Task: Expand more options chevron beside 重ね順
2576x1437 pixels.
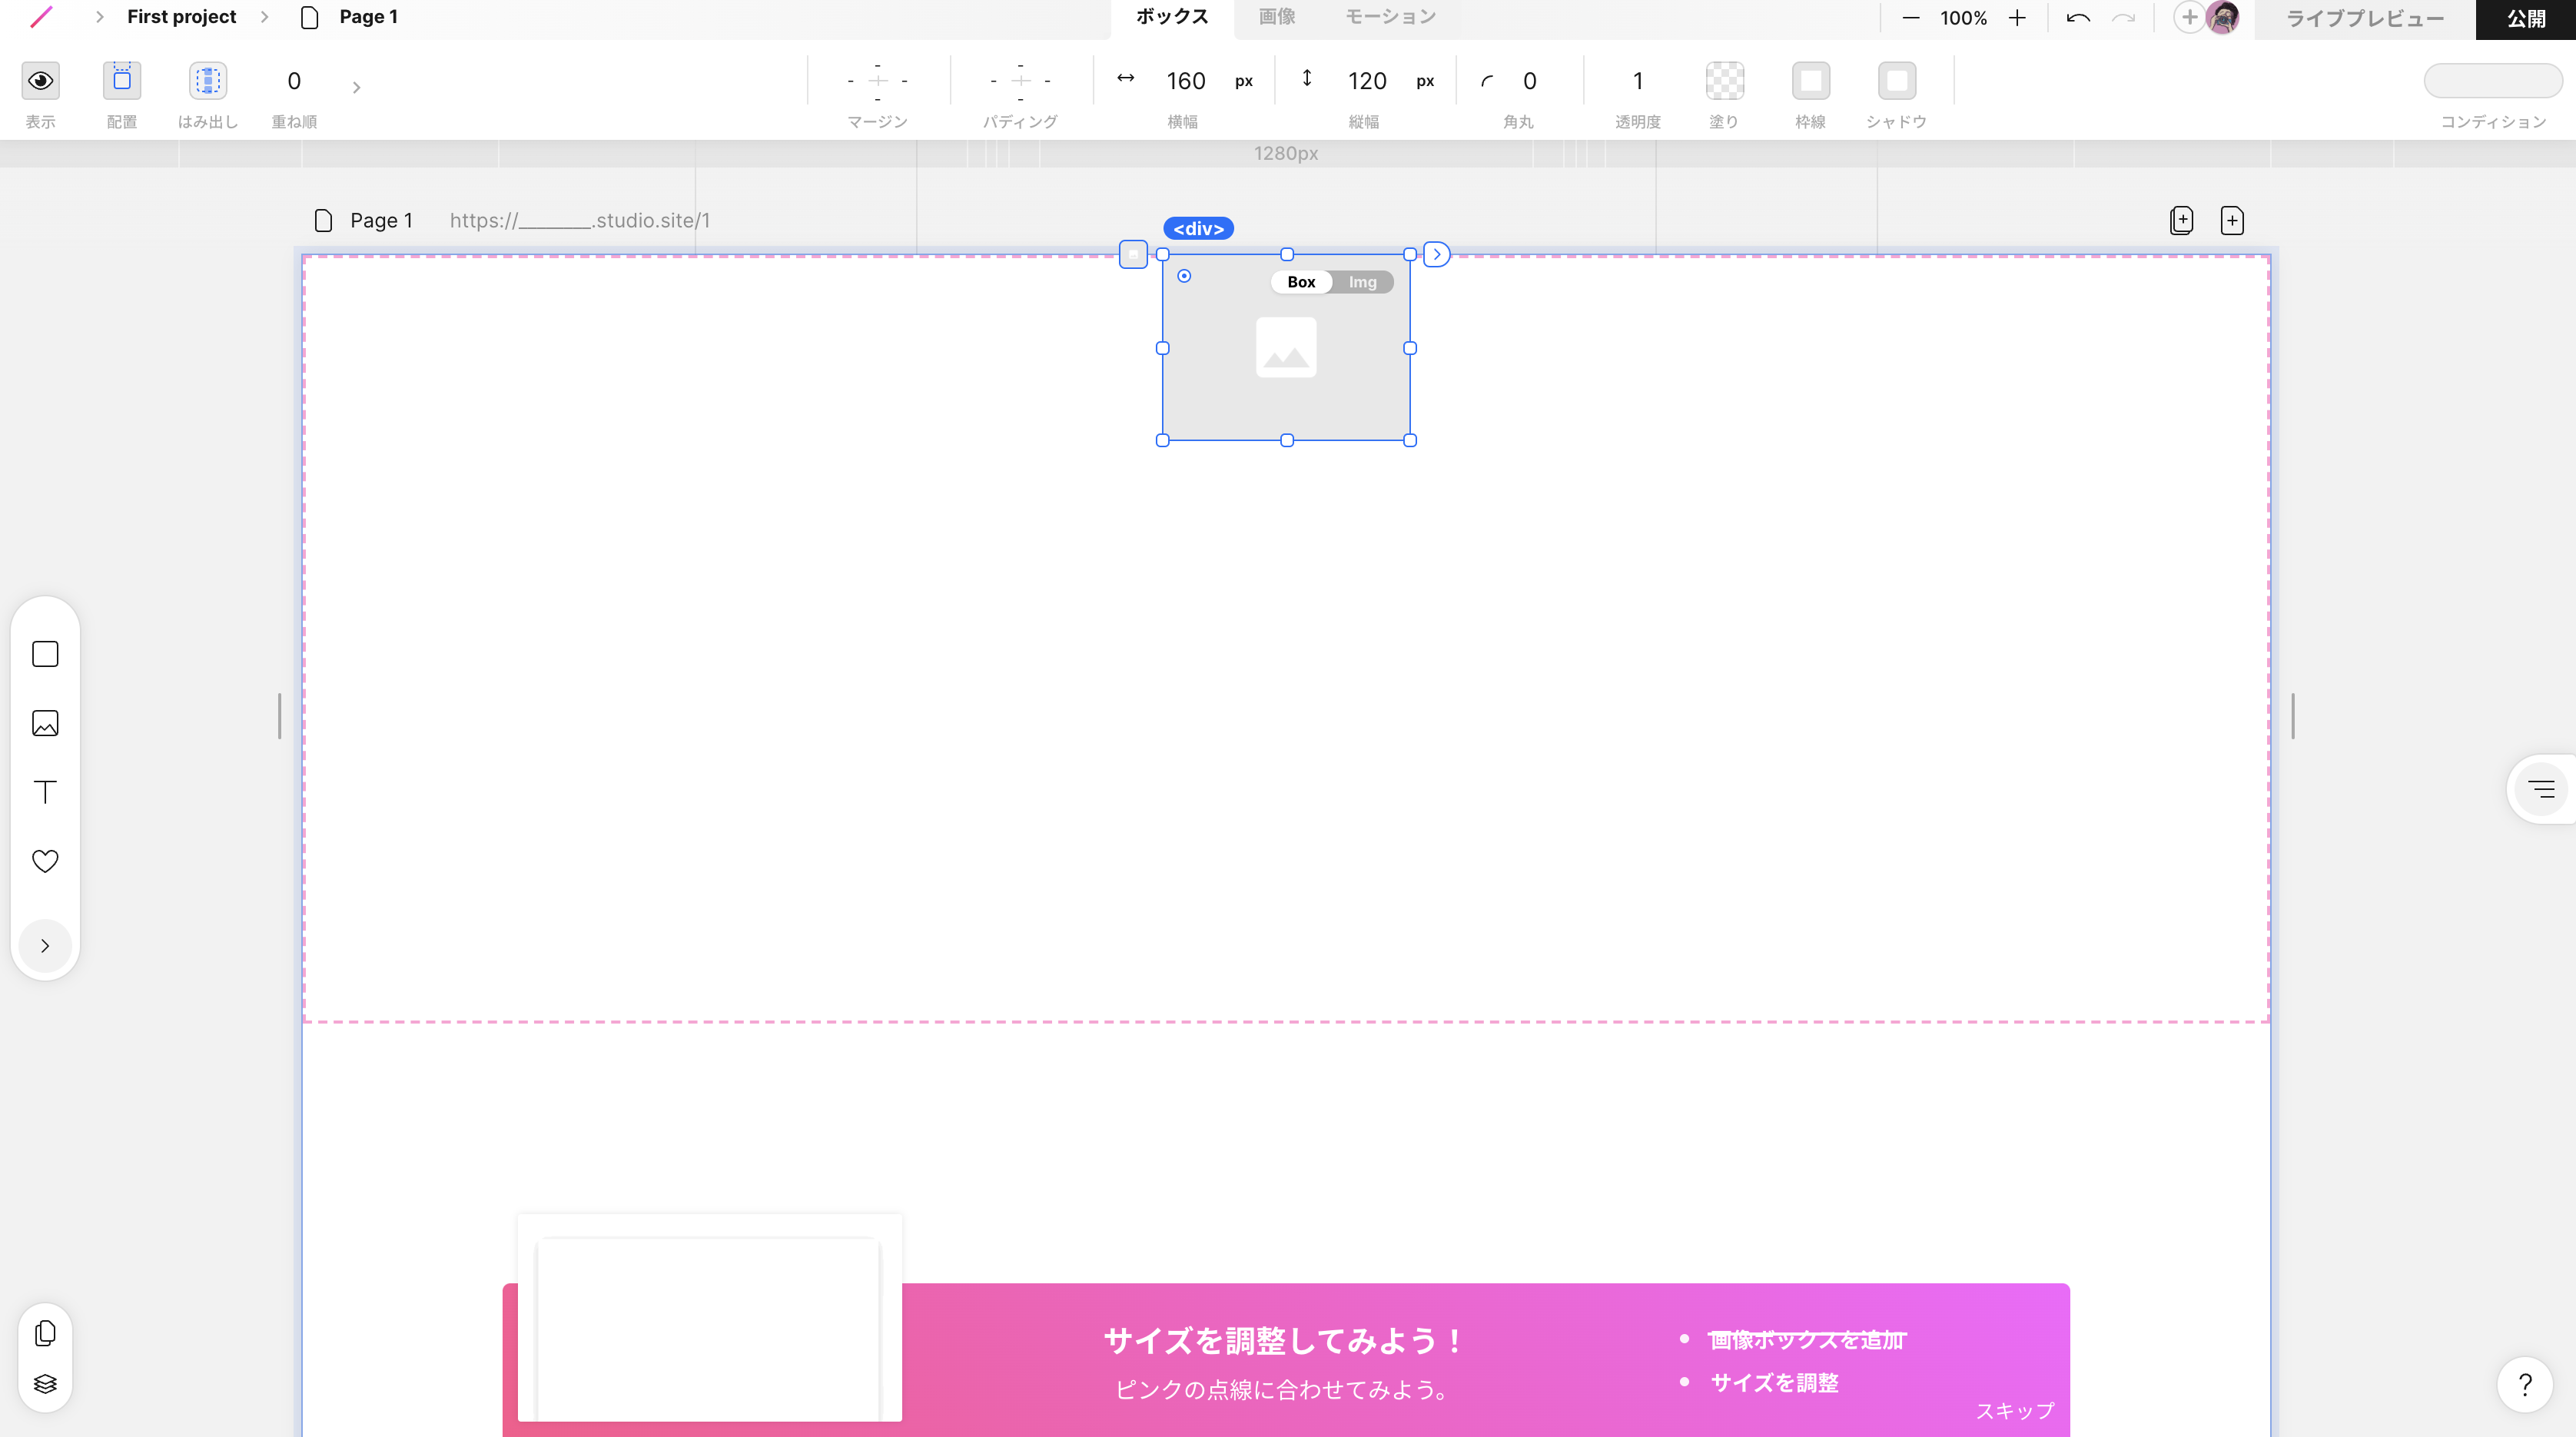Action: pos(356,88)
